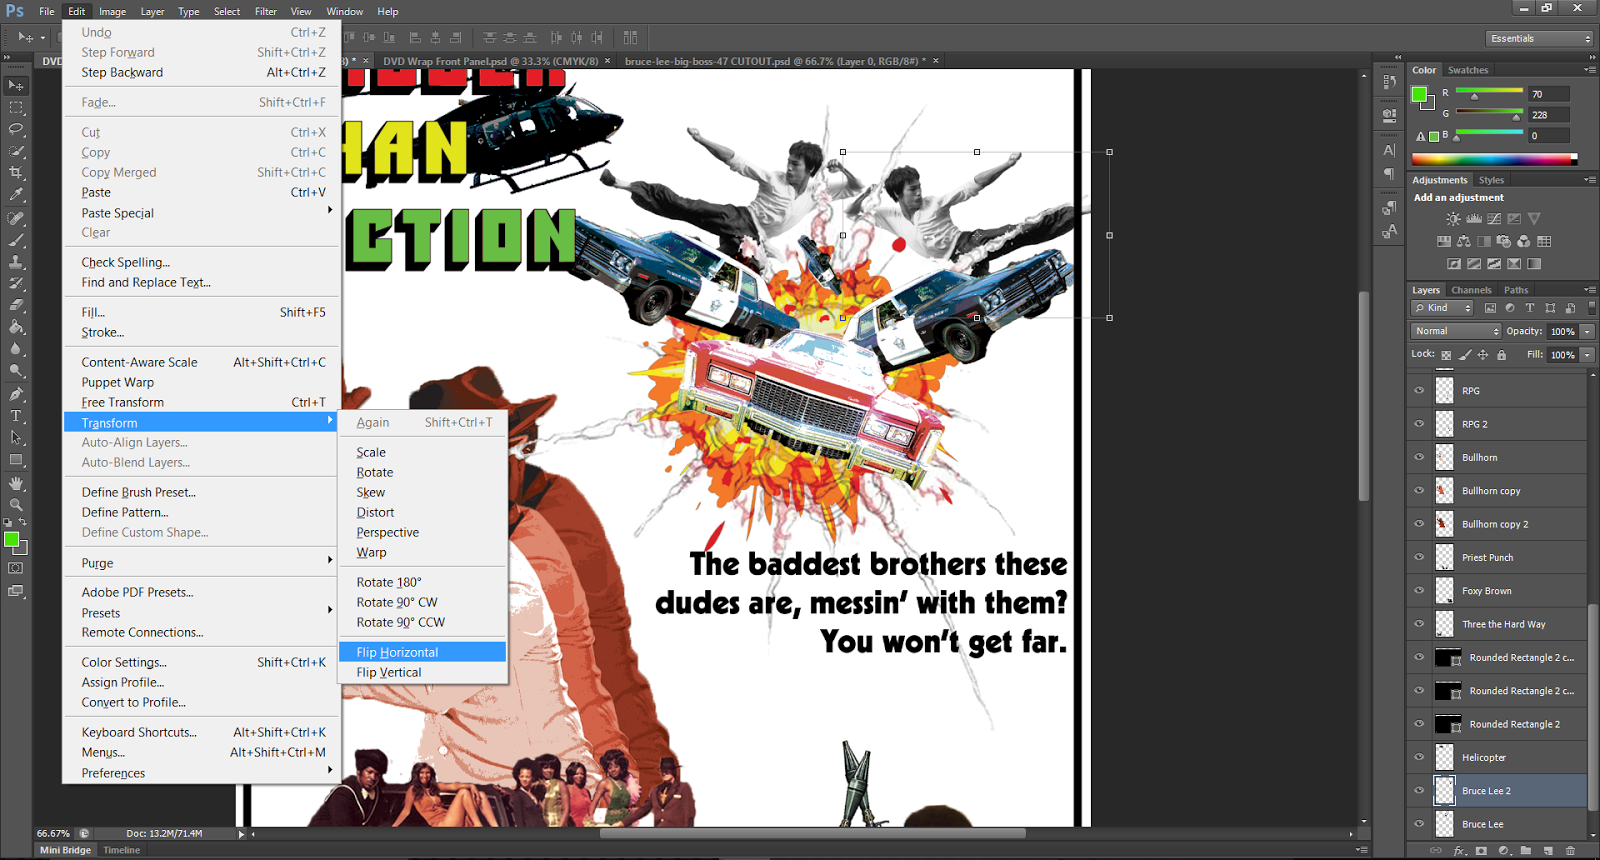Open the Timeline panel tab
Screen dimensions: 1600x860
pos(122,850)
